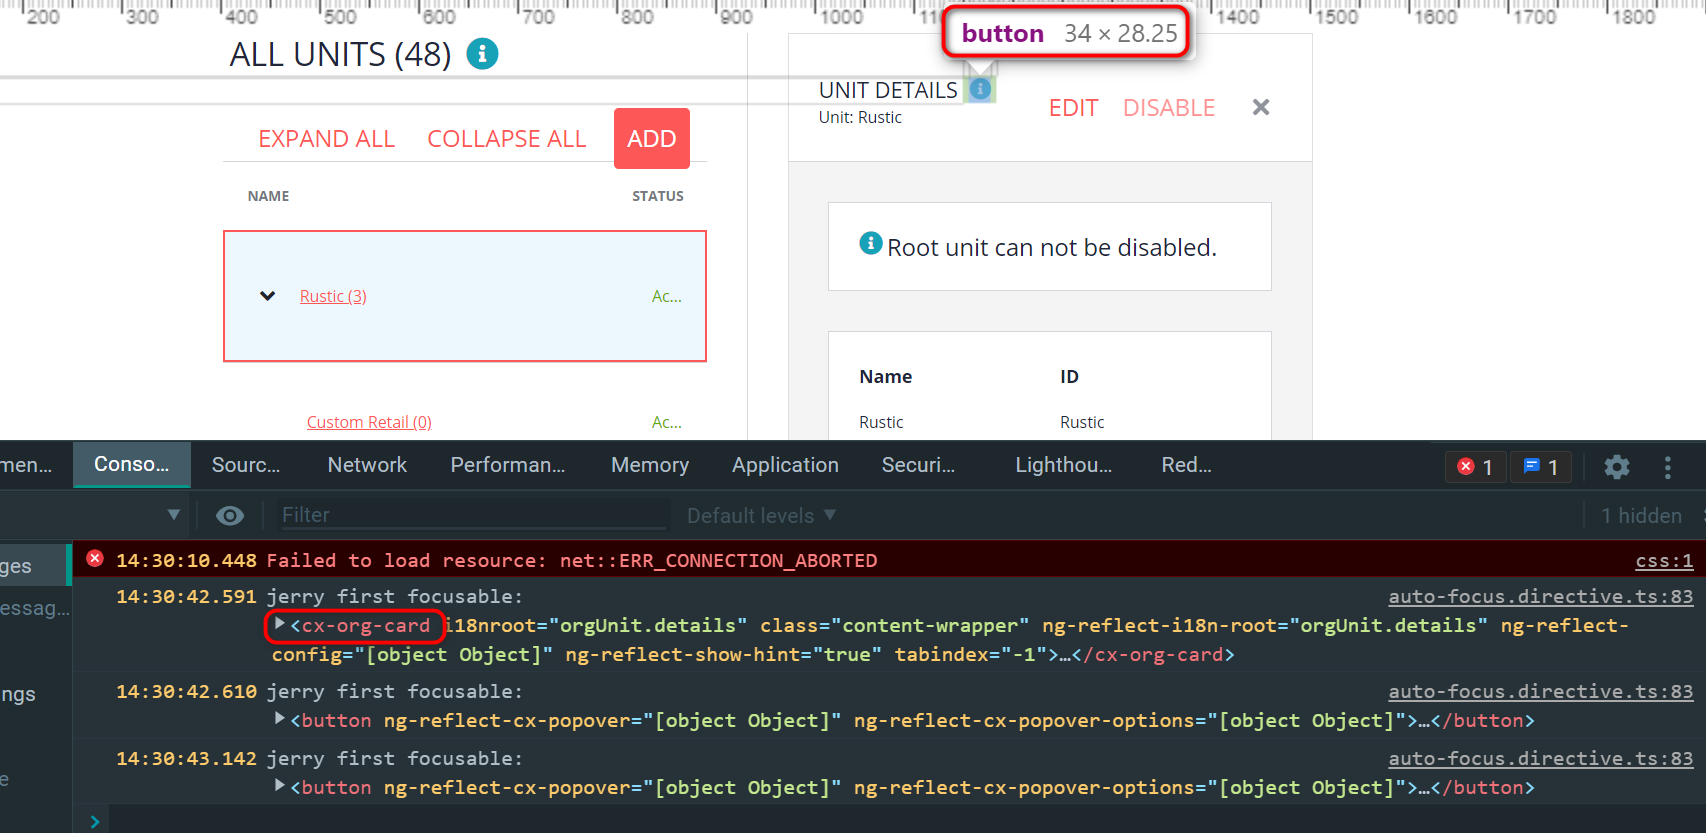Click the 'Unit: Rustic' subtitle
The width and height of the screenshot is (1706, 833).
pos(860,117)
